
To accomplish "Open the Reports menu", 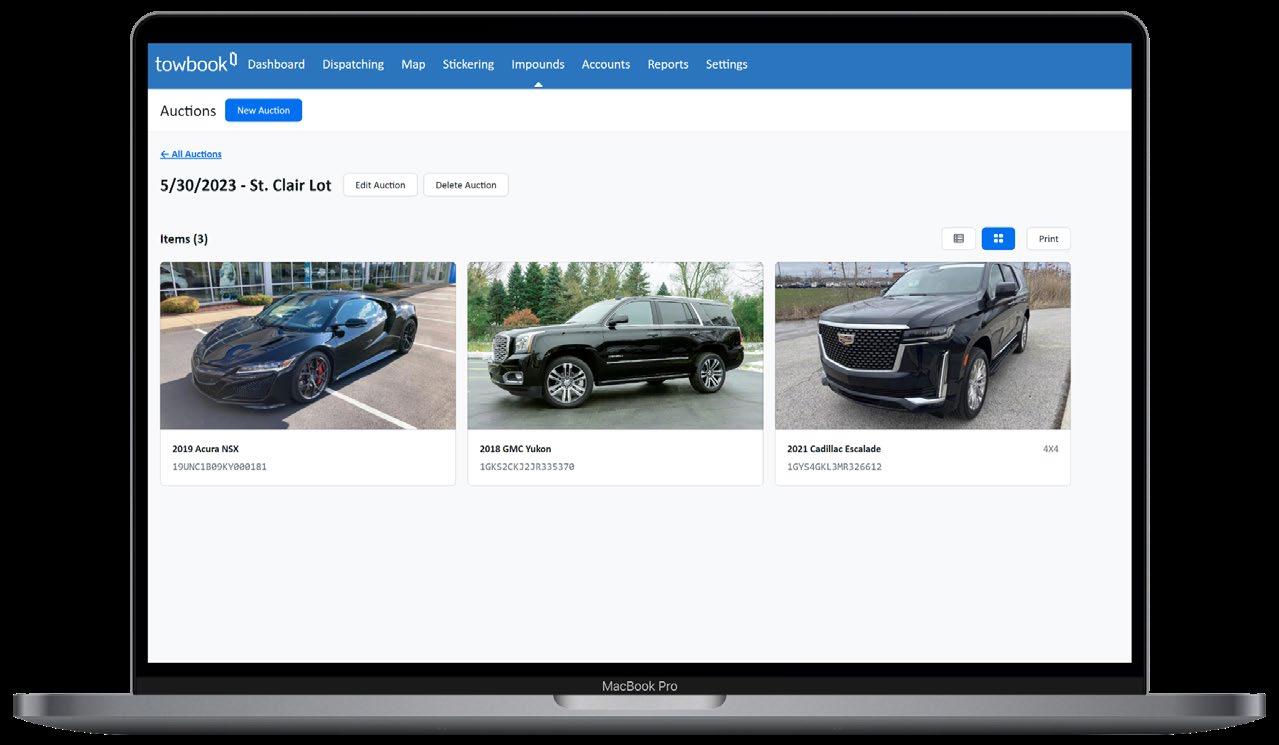I will click(668, 64).
